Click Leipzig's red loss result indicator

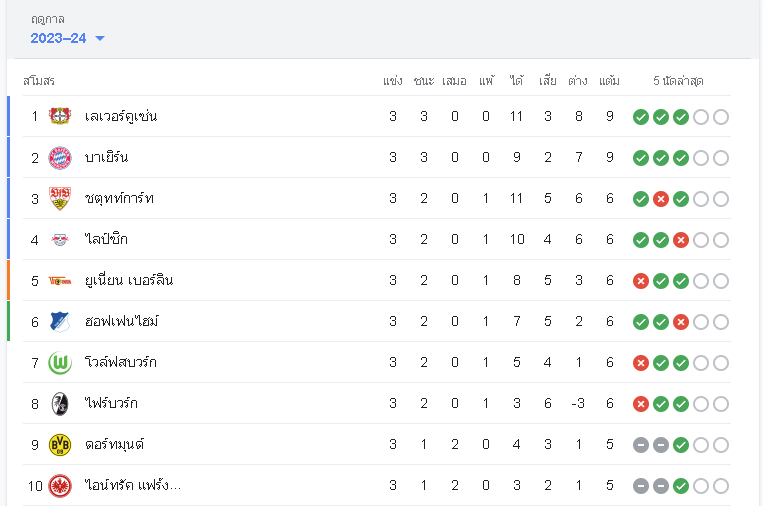(x=681, y=240)
